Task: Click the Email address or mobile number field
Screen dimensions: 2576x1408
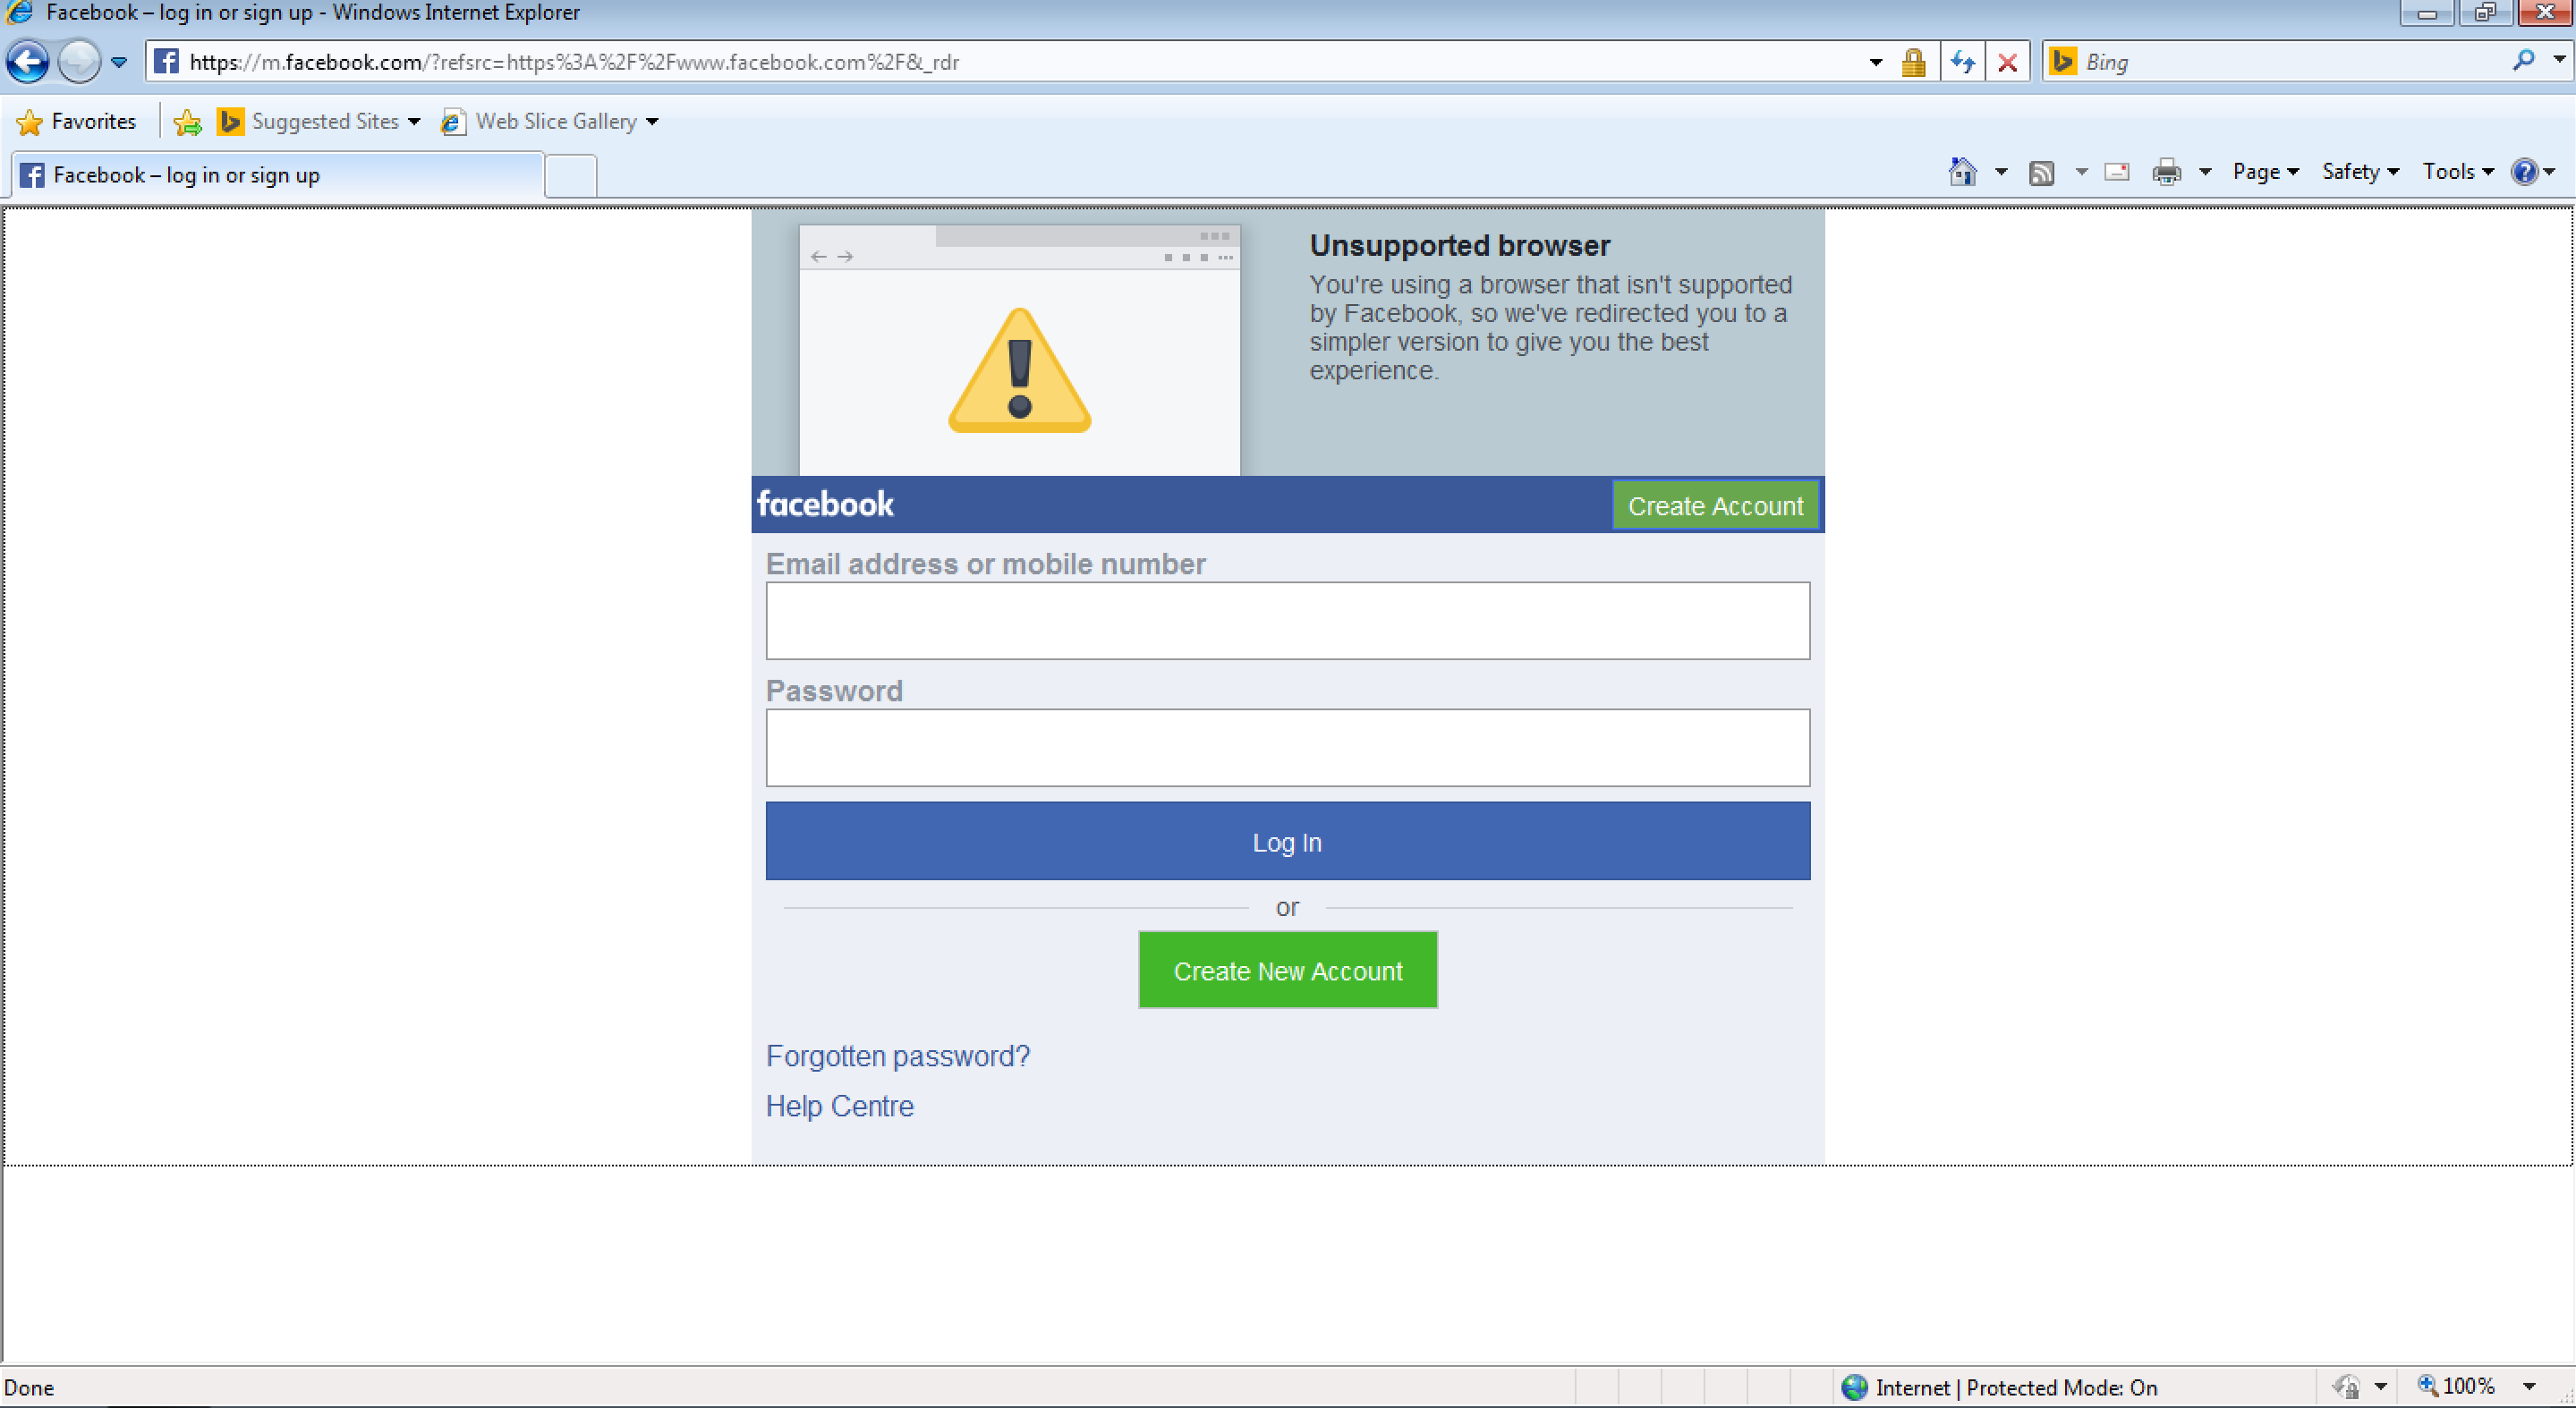Action: click(1288, 620)
